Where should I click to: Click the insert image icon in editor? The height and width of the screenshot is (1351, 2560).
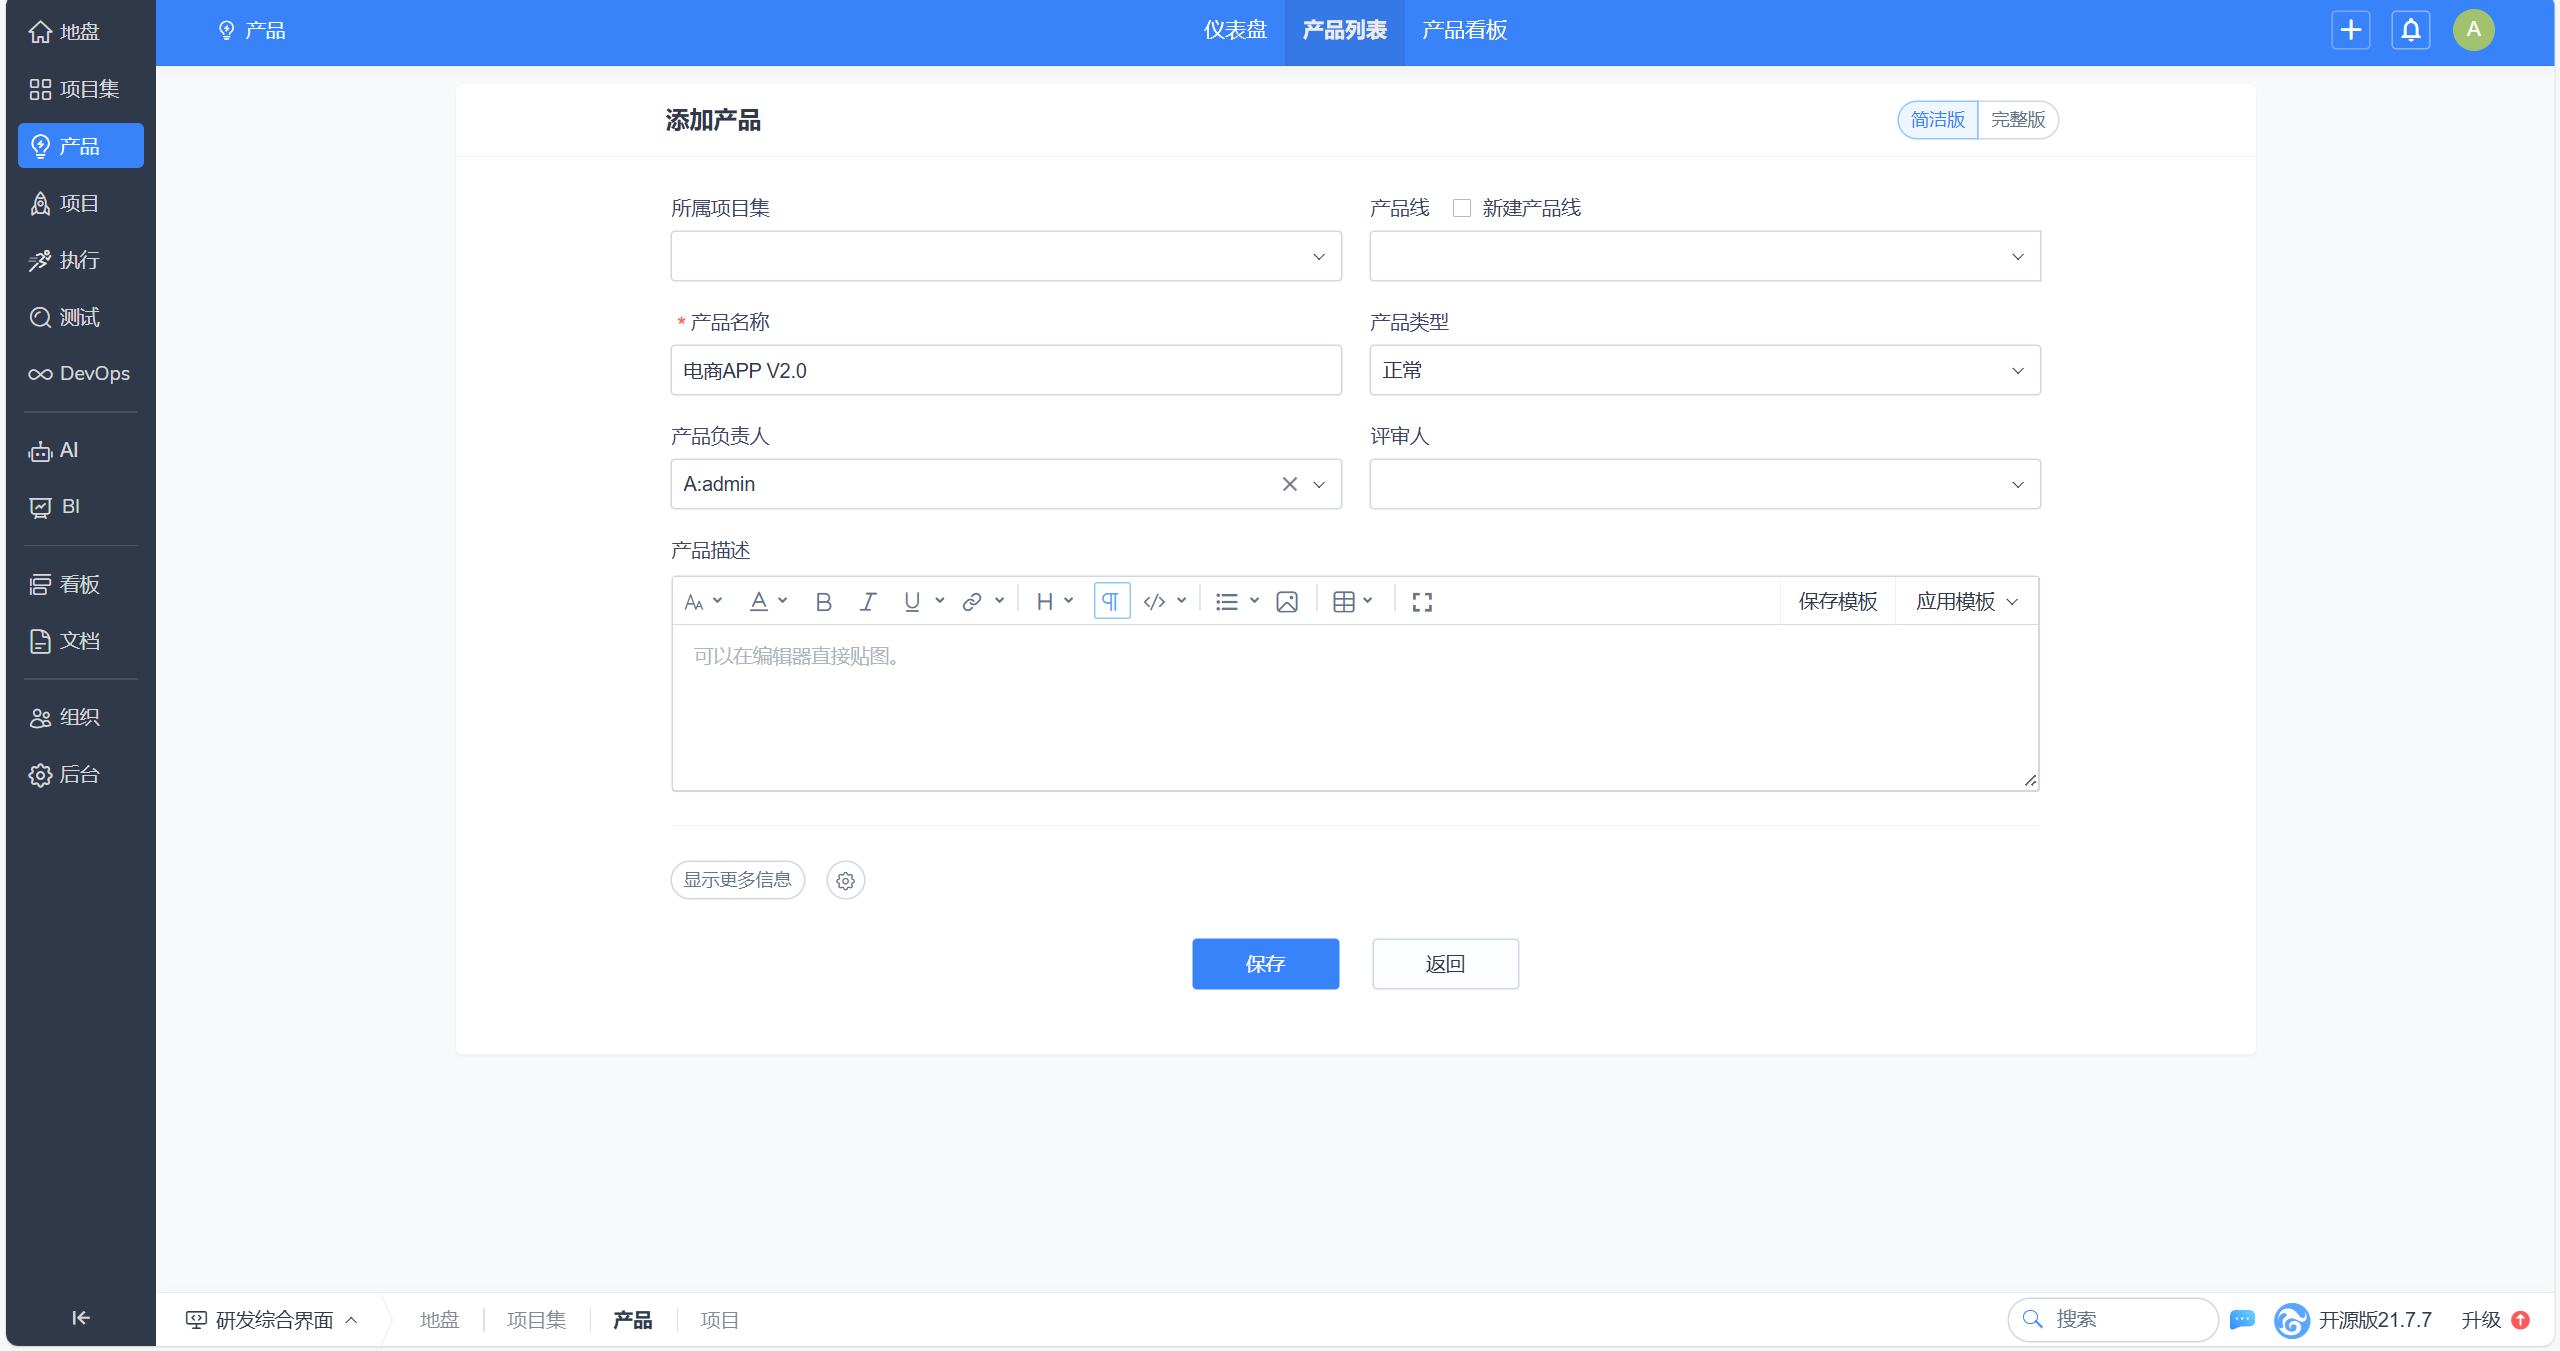(x=1287, y=602)
